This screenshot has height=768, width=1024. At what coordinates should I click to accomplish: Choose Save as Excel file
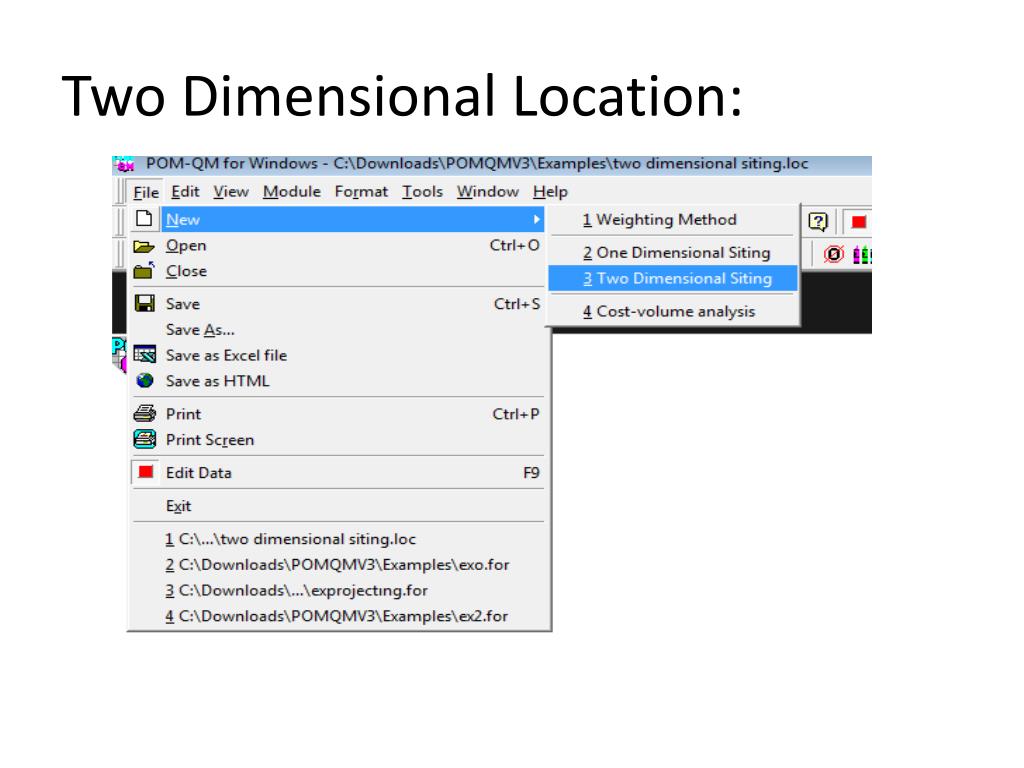pos(338,355)
